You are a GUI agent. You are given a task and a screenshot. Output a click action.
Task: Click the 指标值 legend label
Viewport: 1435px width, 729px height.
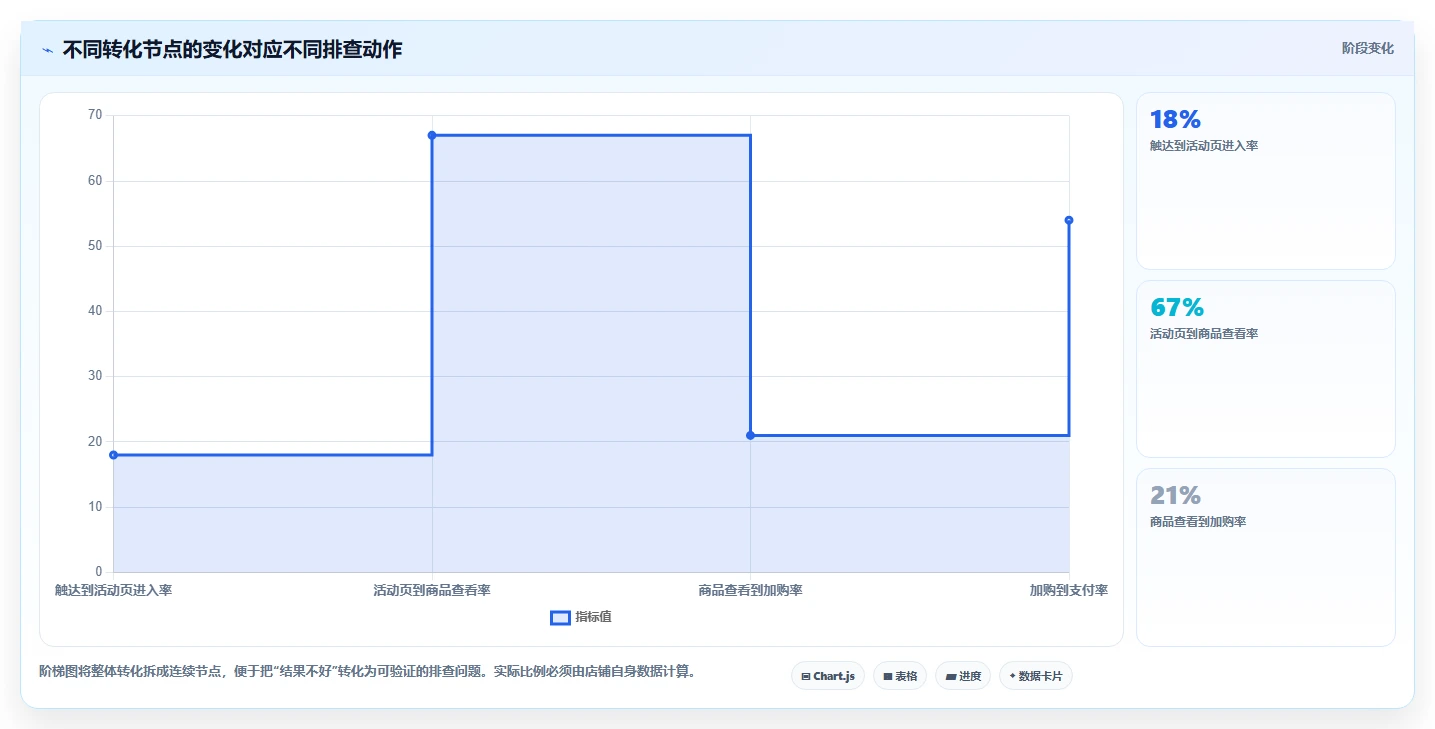click(593, 617)
